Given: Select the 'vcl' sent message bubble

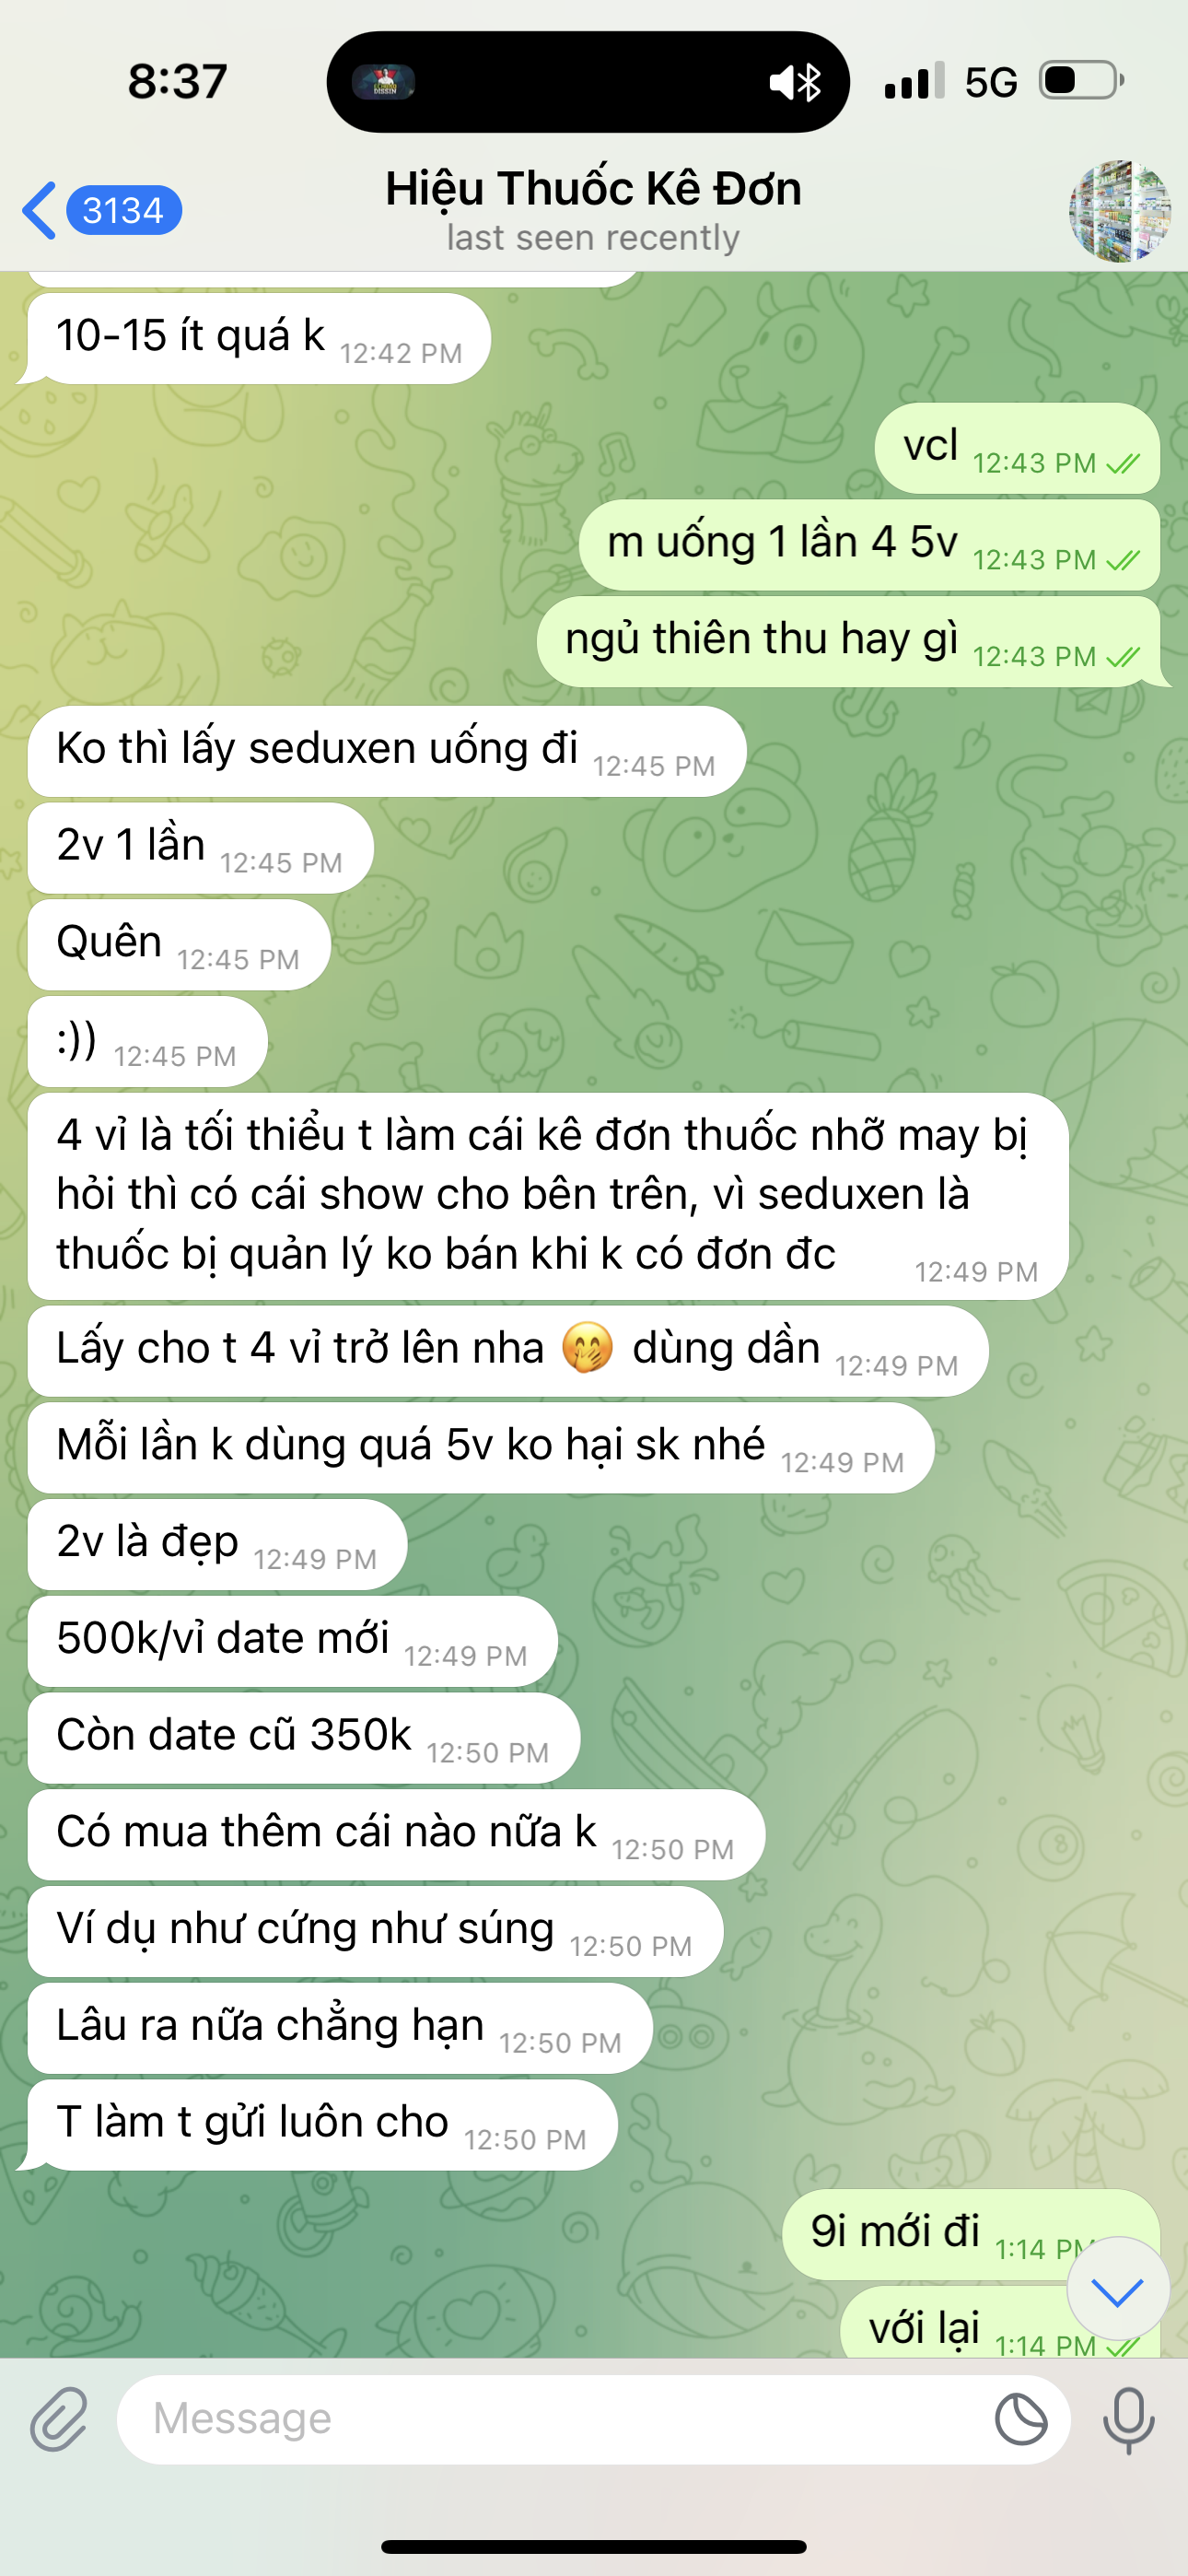Looking at the screenshot, I should tap(1017, 448).
